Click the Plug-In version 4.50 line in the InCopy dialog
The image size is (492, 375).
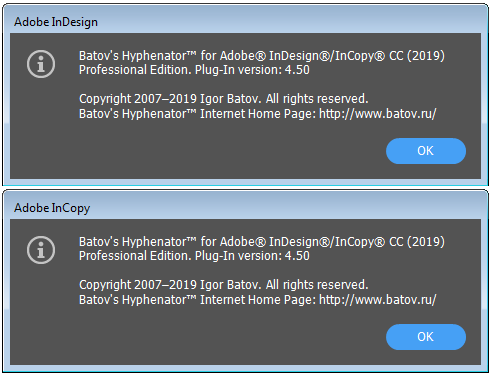click(194, 256)
